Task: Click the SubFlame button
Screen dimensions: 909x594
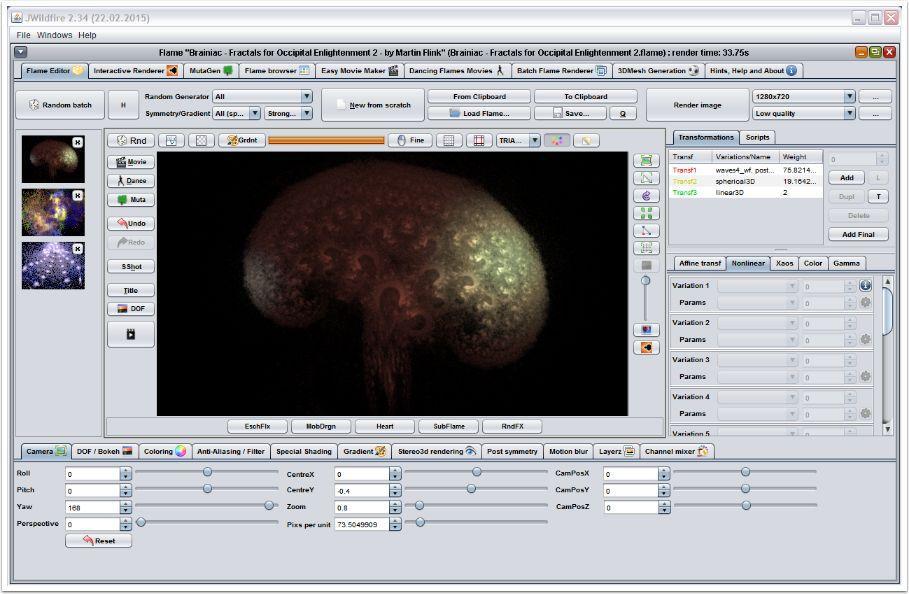Action: click(449, 426)
